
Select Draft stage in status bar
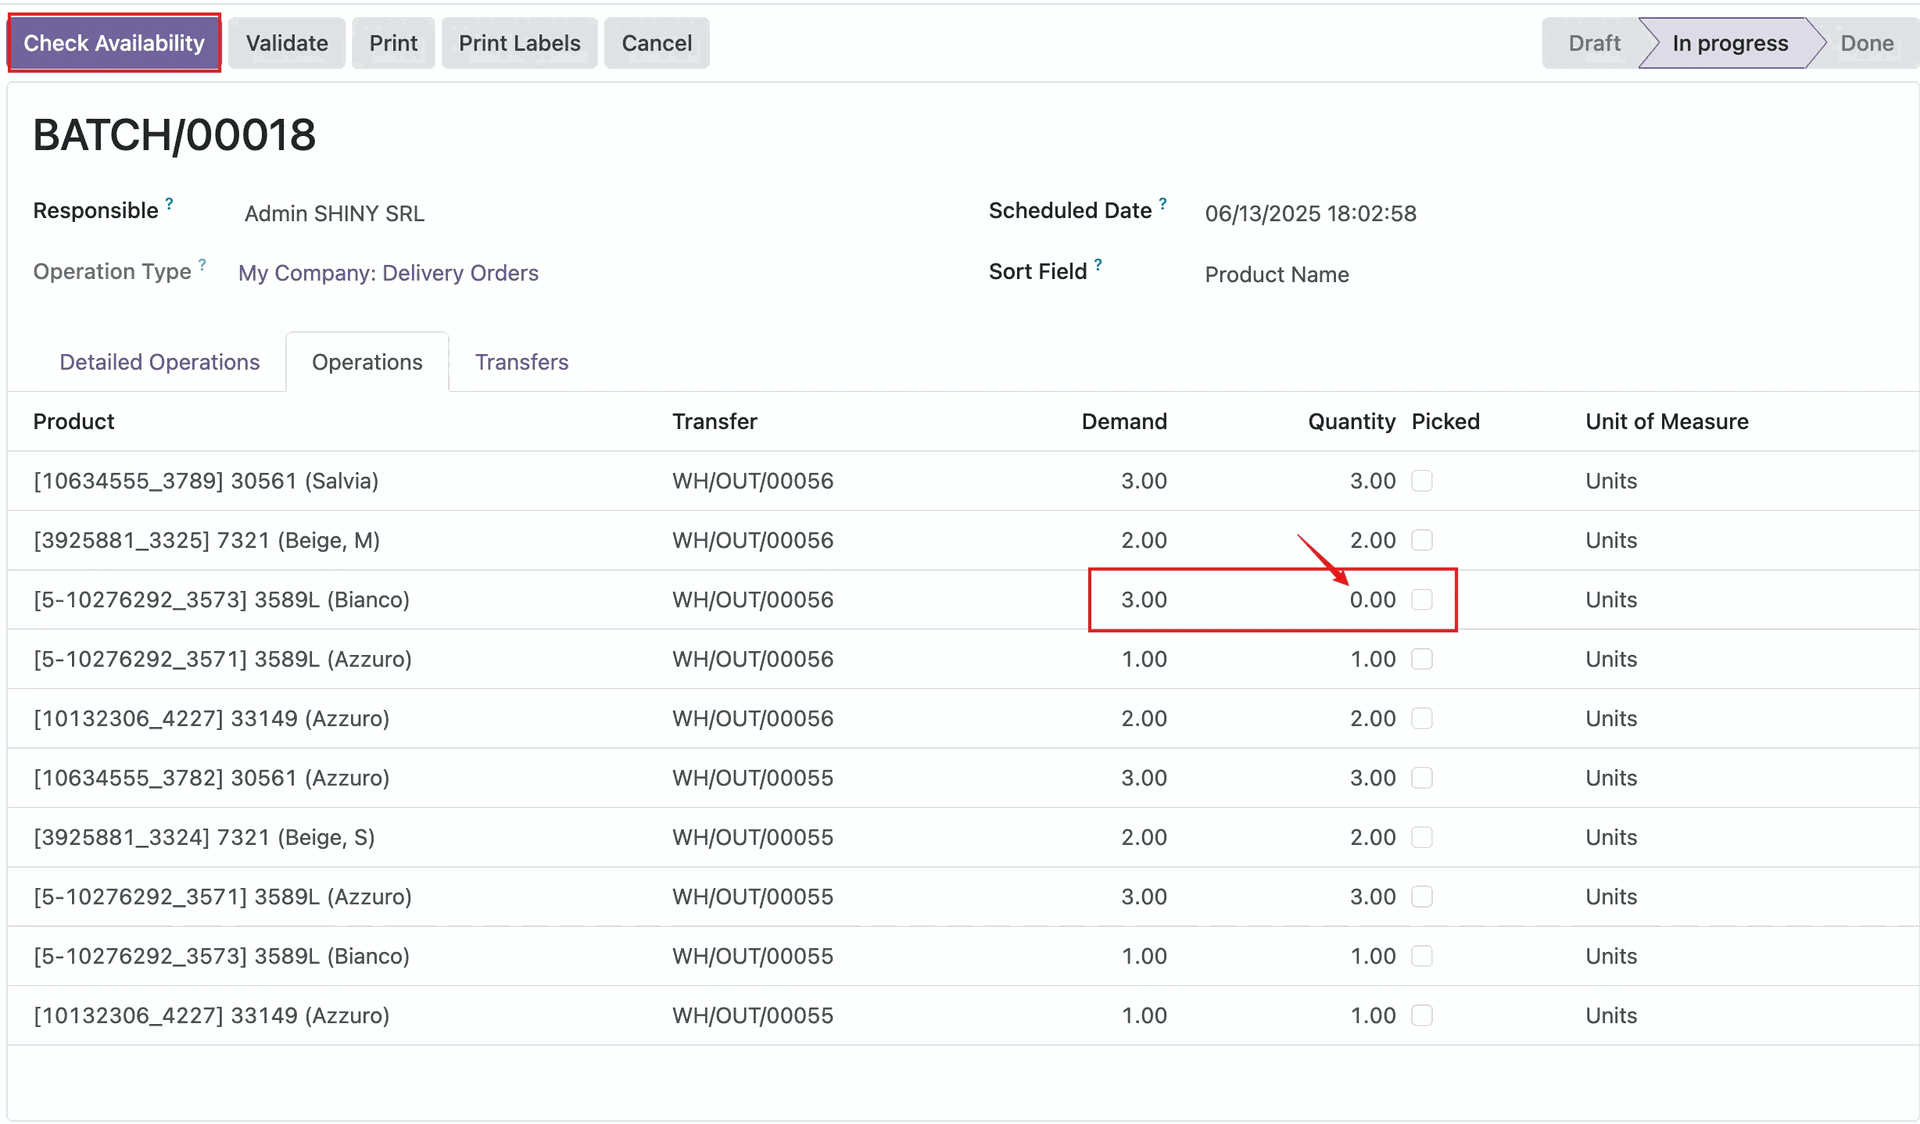pos(1593,43)
